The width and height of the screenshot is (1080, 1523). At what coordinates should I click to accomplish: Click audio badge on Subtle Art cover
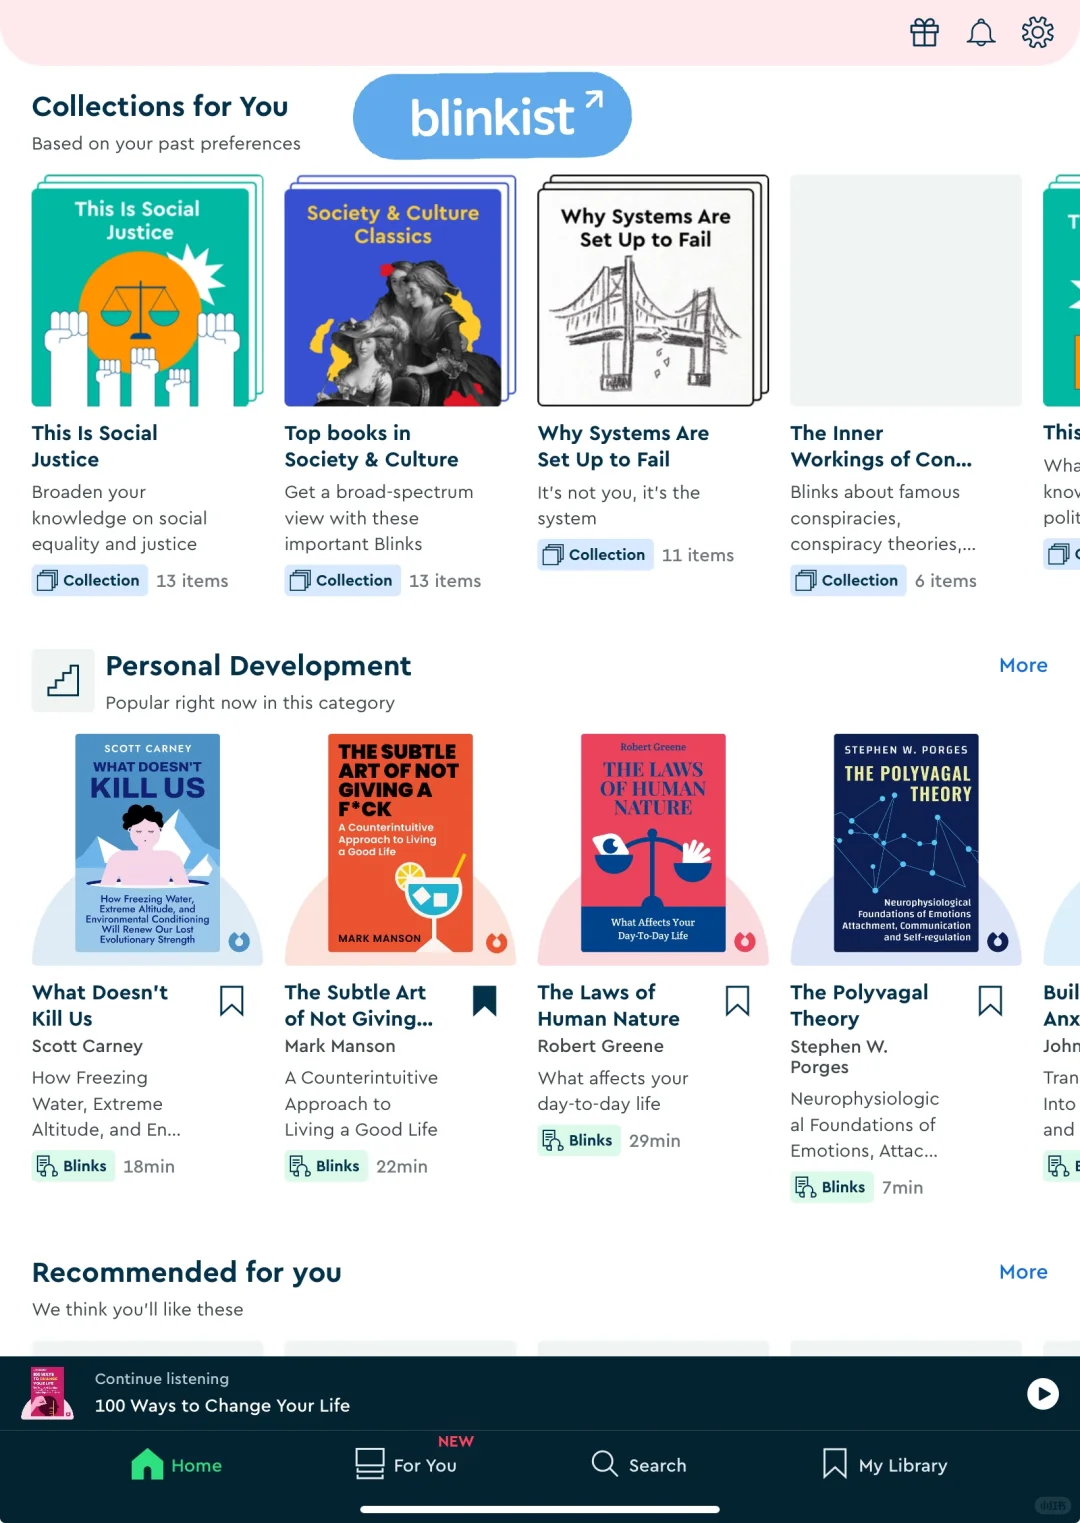(x=497, y=941)
